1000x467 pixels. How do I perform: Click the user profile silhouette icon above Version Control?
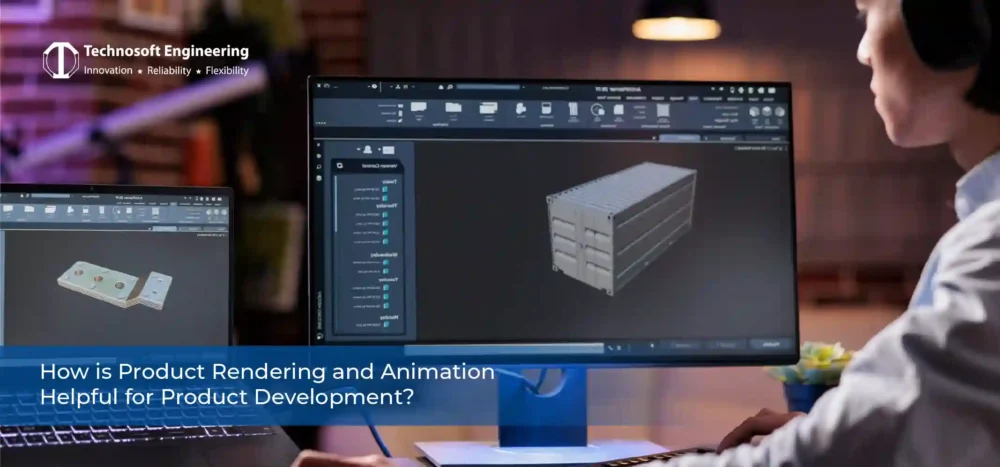(x=368, y=149)
